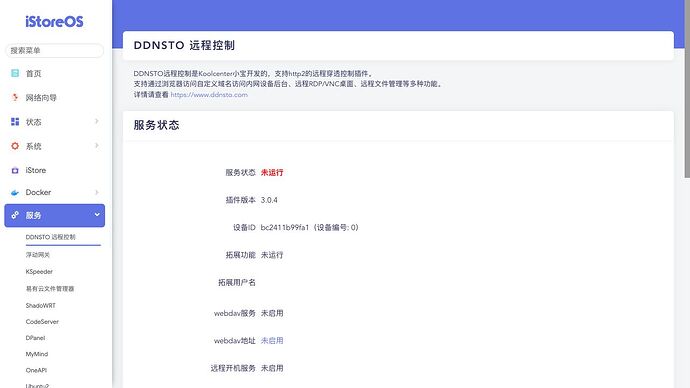Focus the 搜索菜单 search box
The image size is (690, 388).
pyautogui.click(x=55, y=51)
